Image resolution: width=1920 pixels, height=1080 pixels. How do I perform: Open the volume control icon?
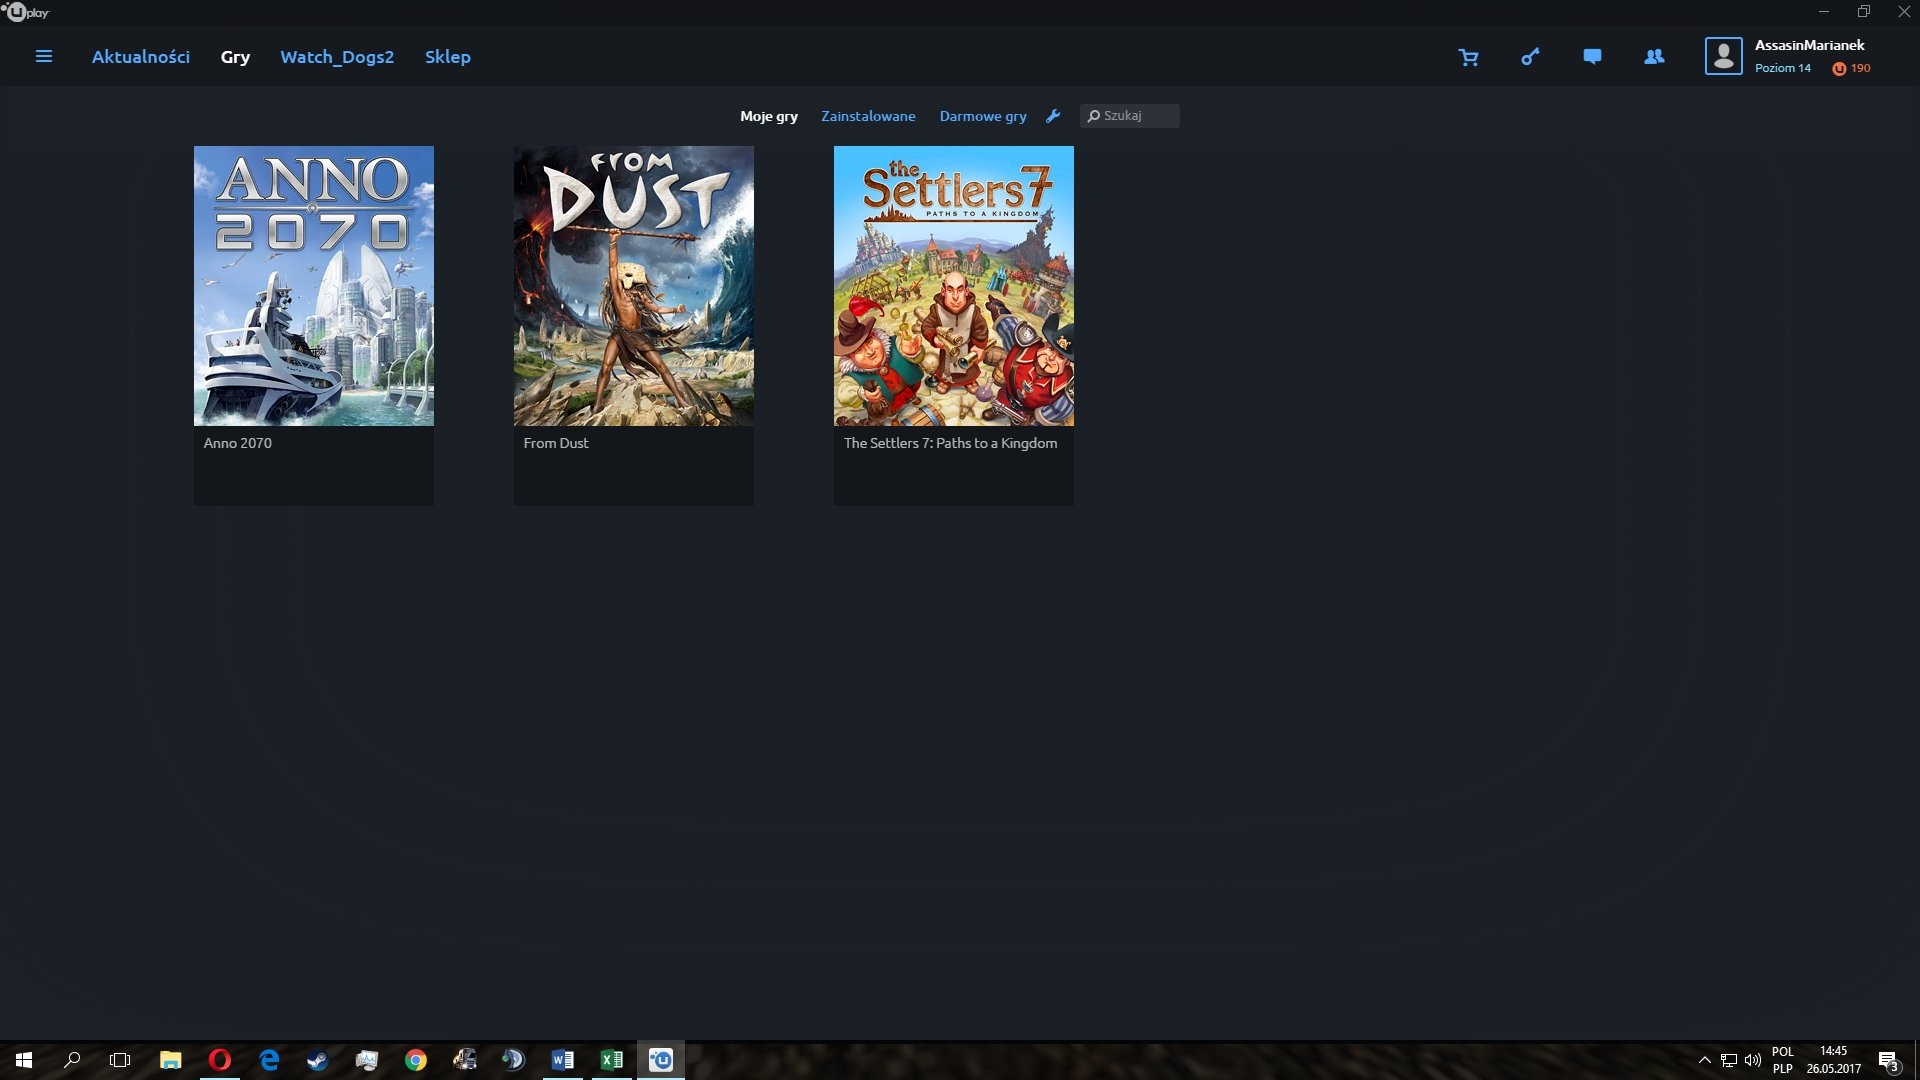coord(1752,1060)
